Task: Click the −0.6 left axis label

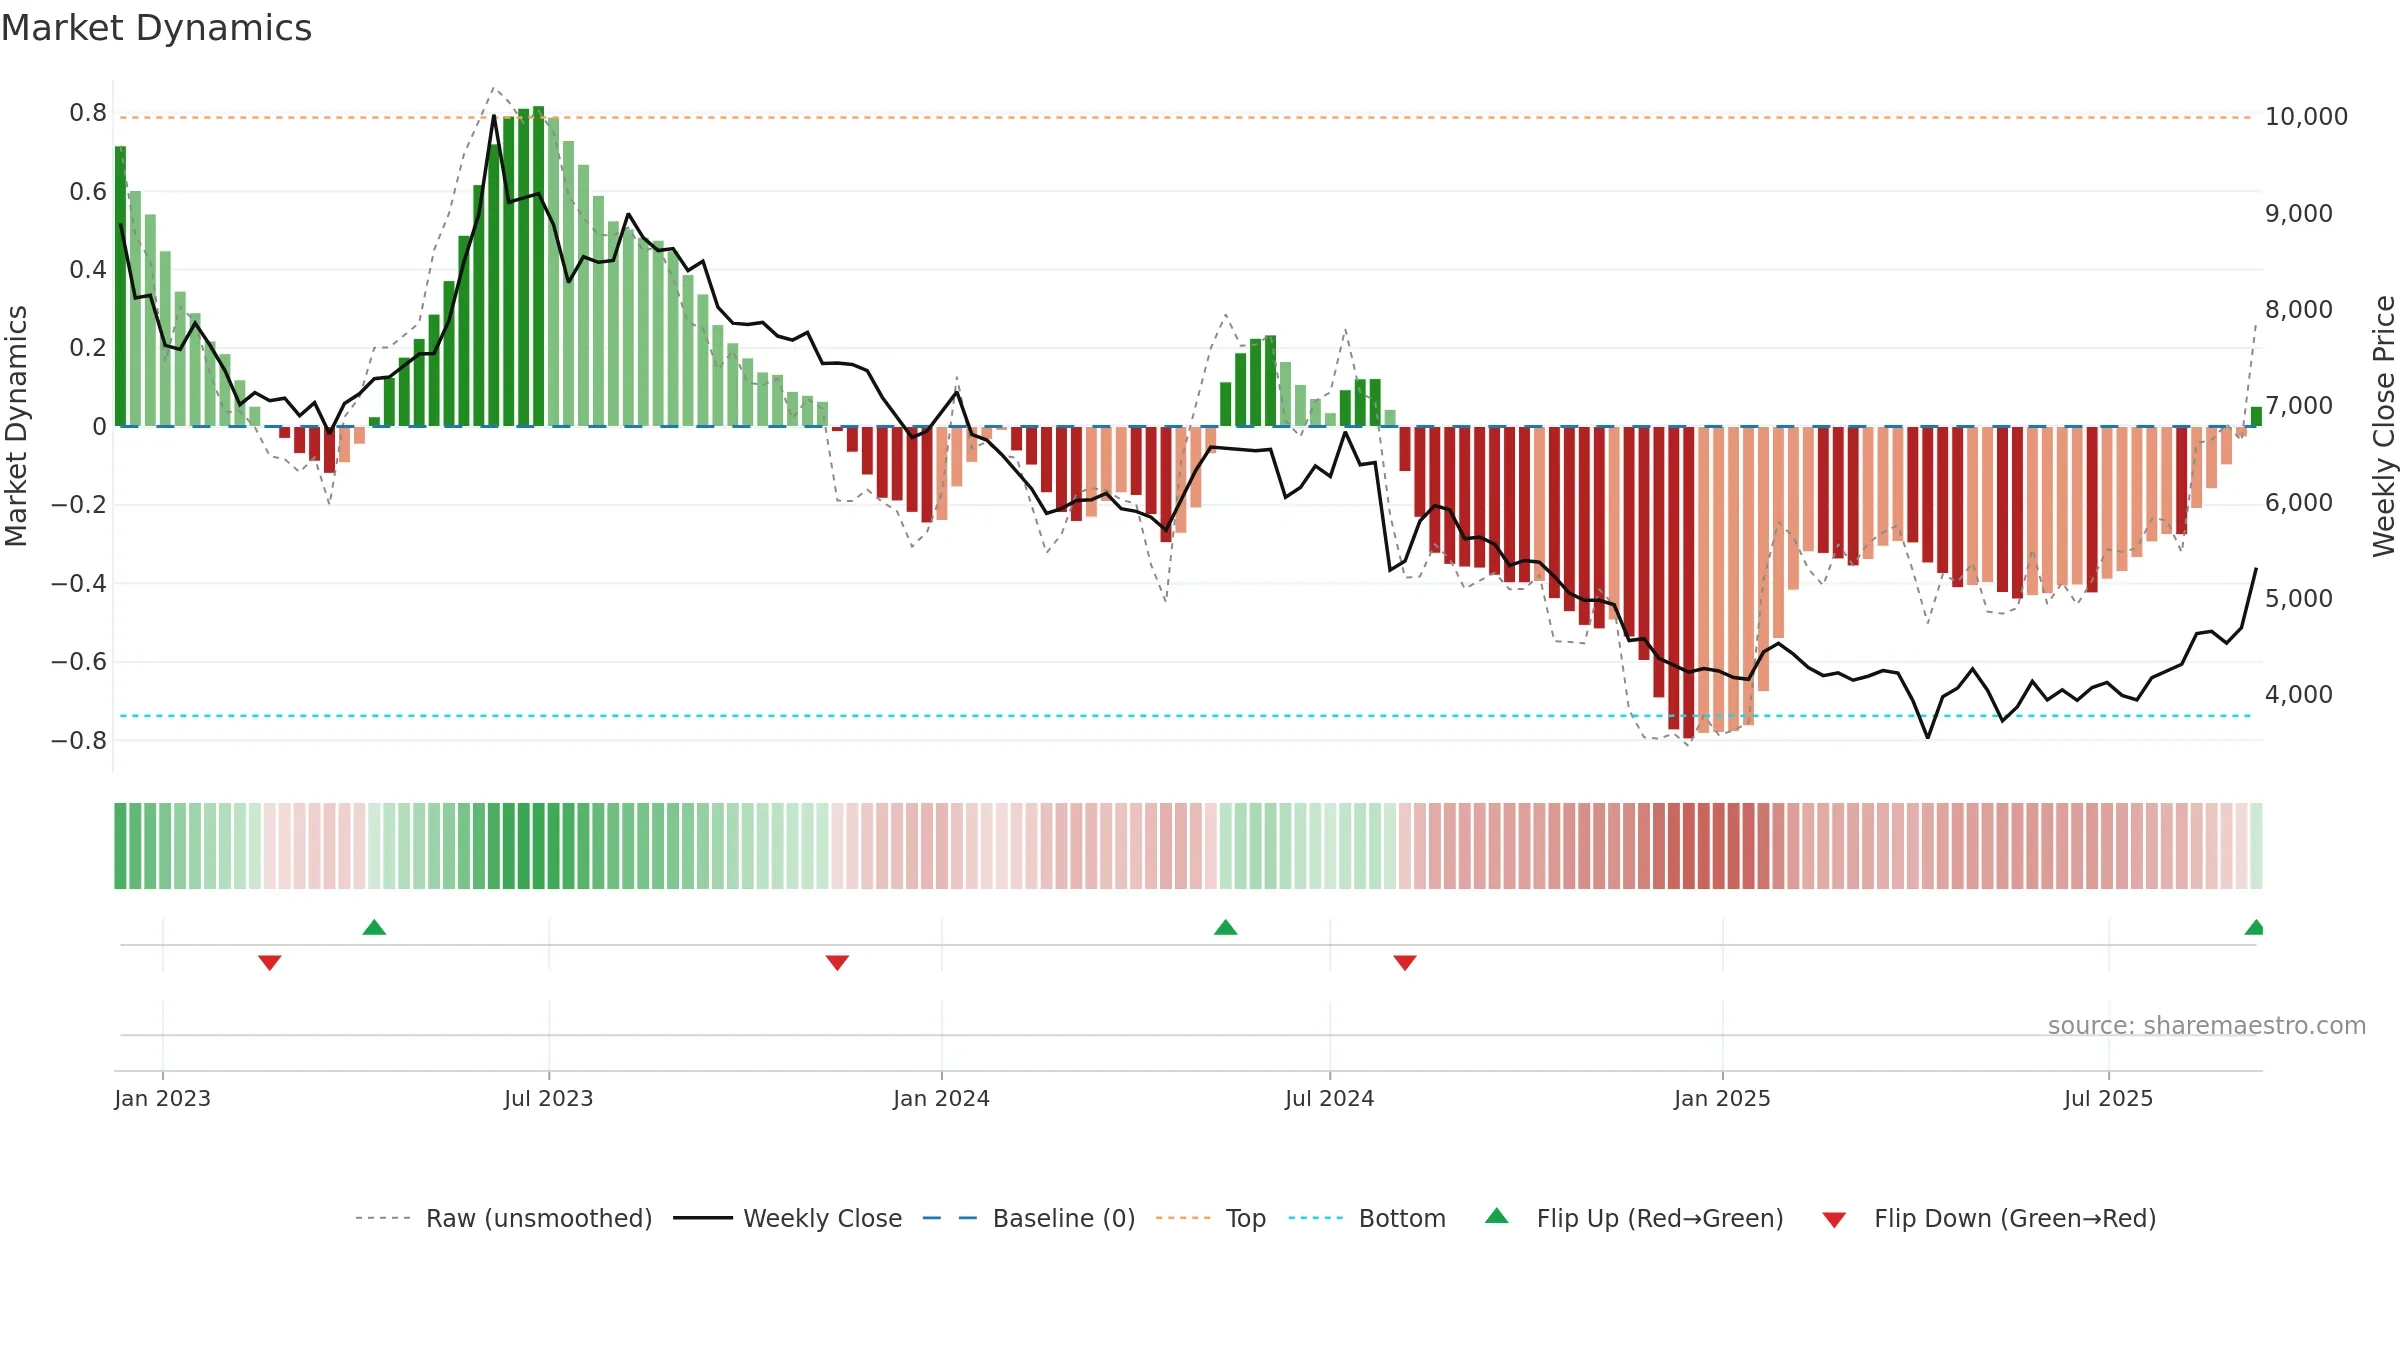Action: coord(79,661)
